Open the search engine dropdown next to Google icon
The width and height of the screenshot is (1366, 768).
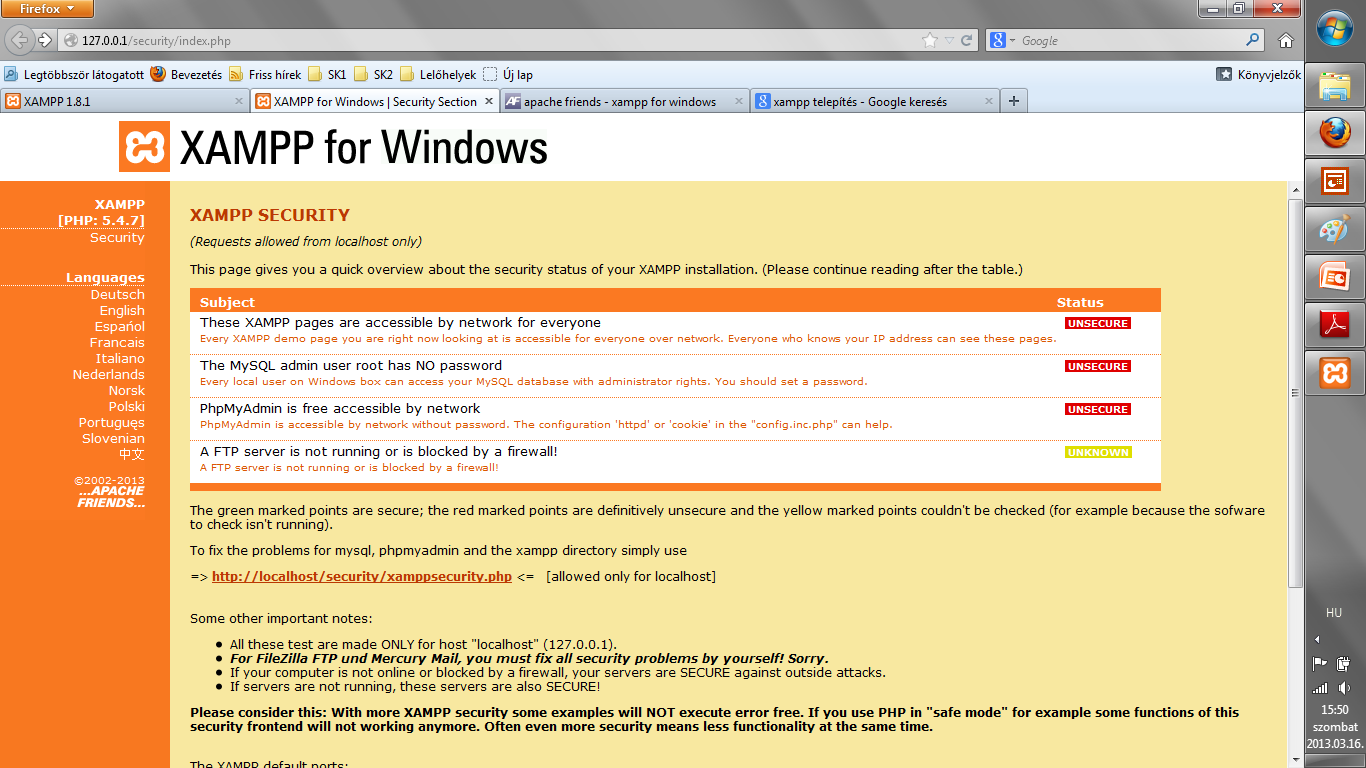[1002, 41]
